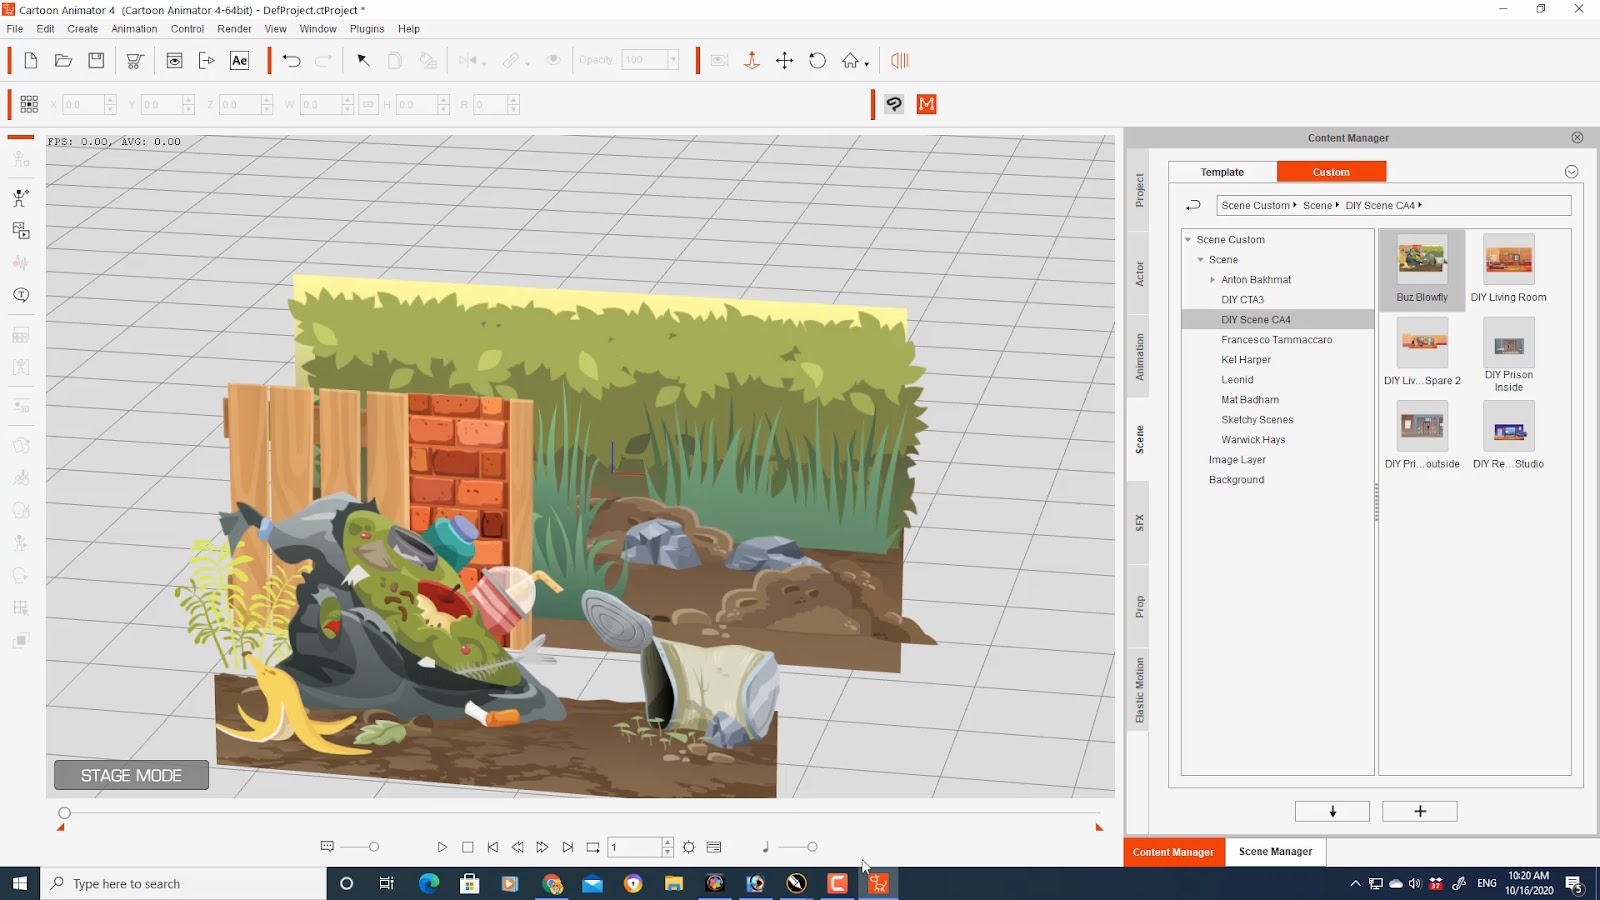Viewport: 1600px width, 900px height.
Task: Click the Preview render icon
Action: 174,61
